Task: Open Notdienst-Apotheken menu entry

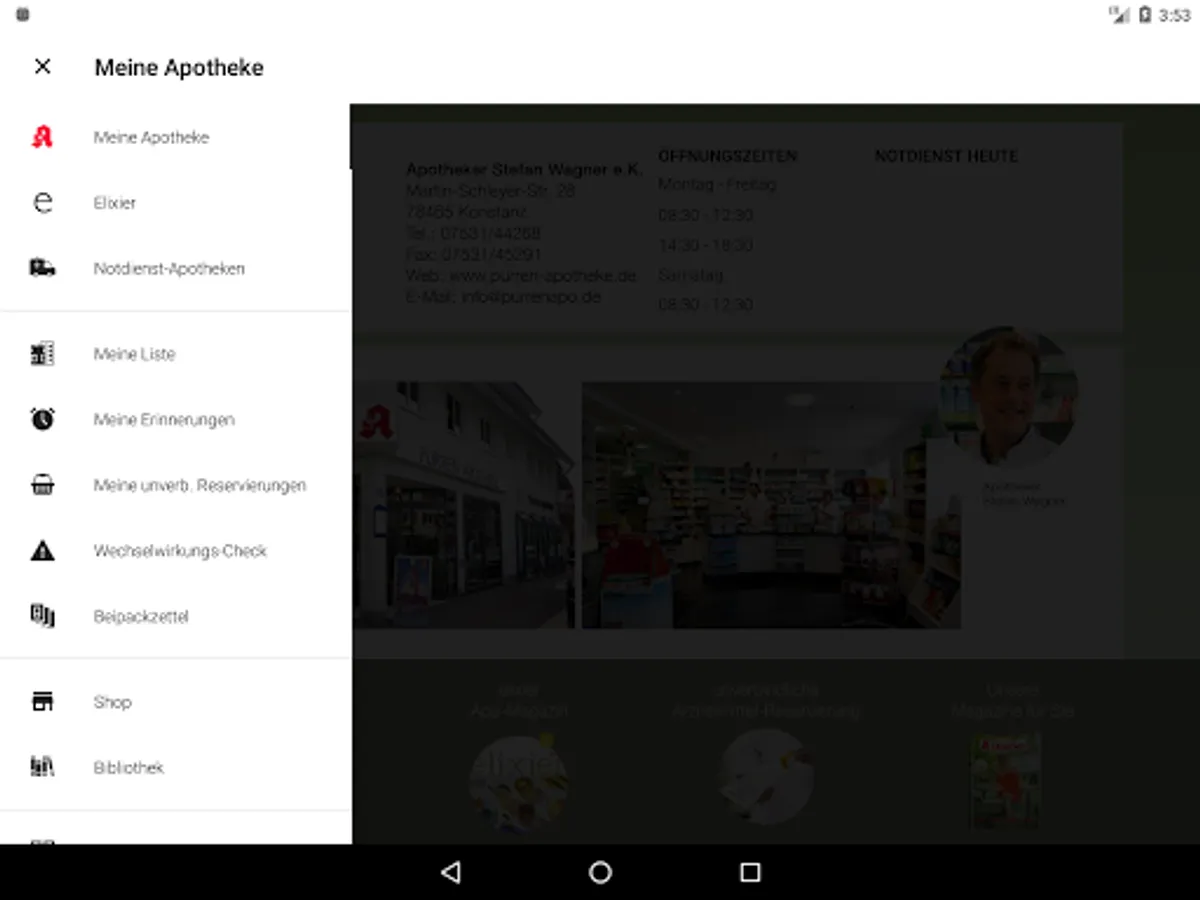Action: click(175, 268)
